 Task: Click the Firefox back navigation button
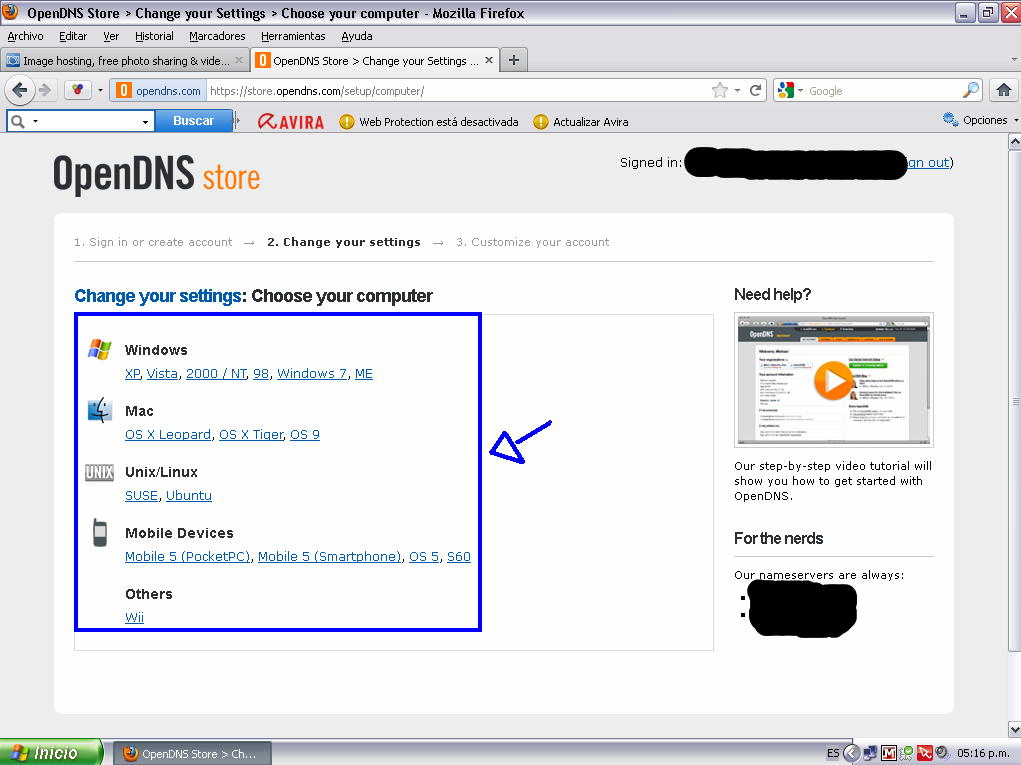pyautogui.click(x=20, y=90)
